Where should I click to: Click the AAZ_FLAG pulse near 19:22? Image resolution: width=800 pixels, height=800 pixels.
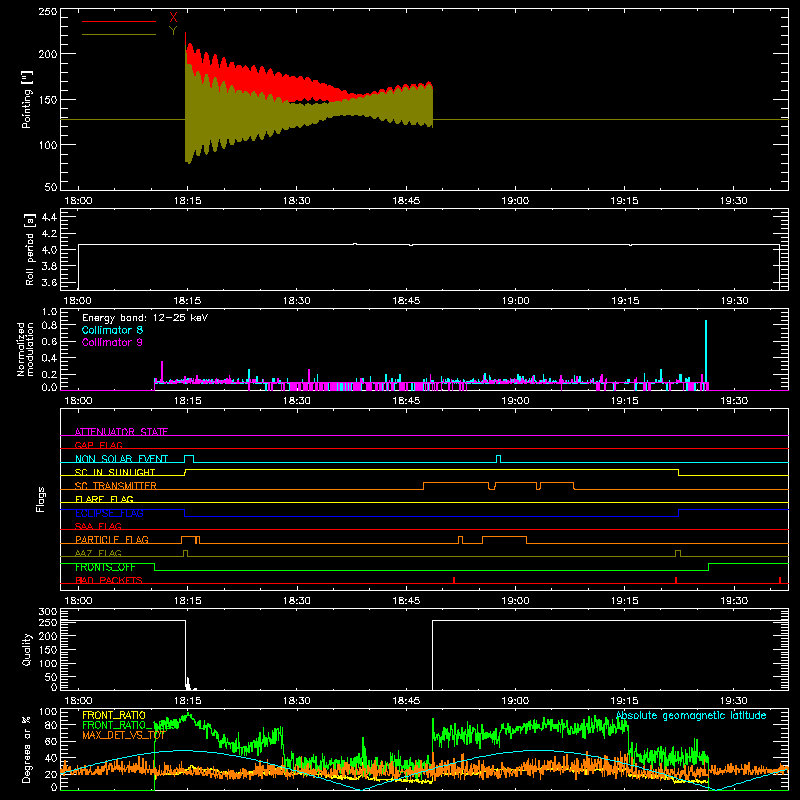point(678,554)
